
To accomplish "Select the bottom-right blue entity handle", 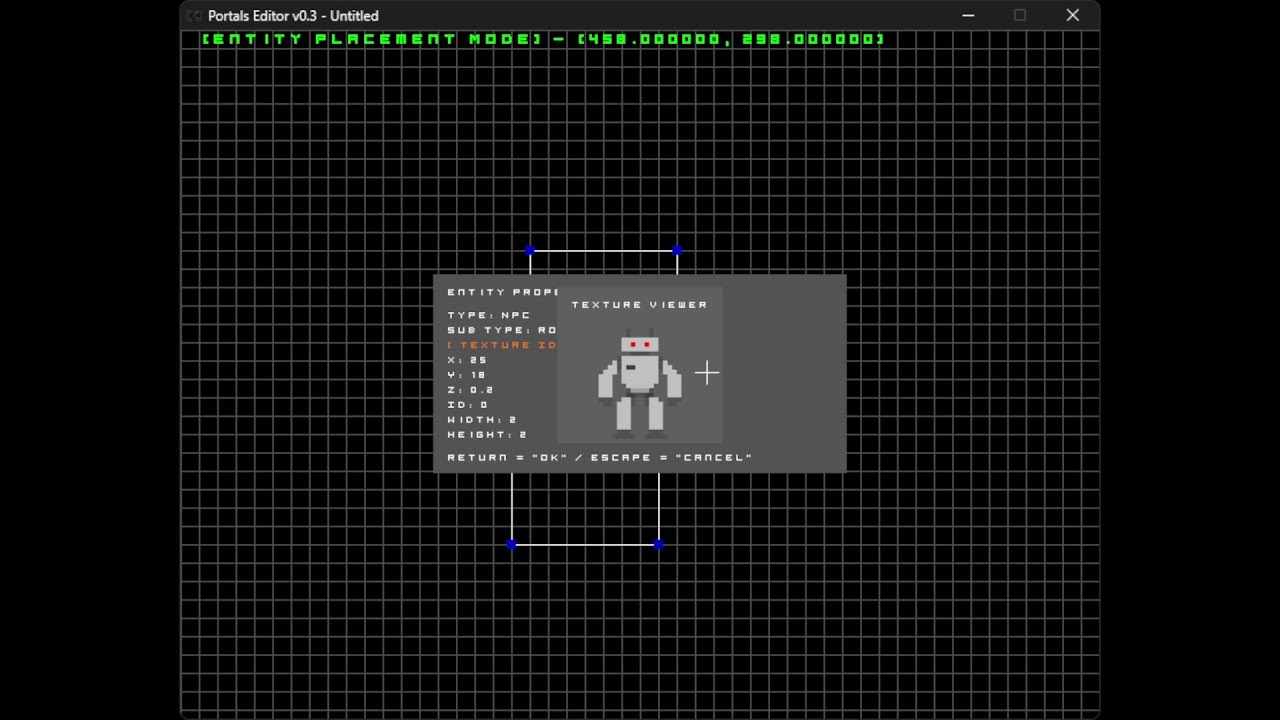I will pos(659,544).
